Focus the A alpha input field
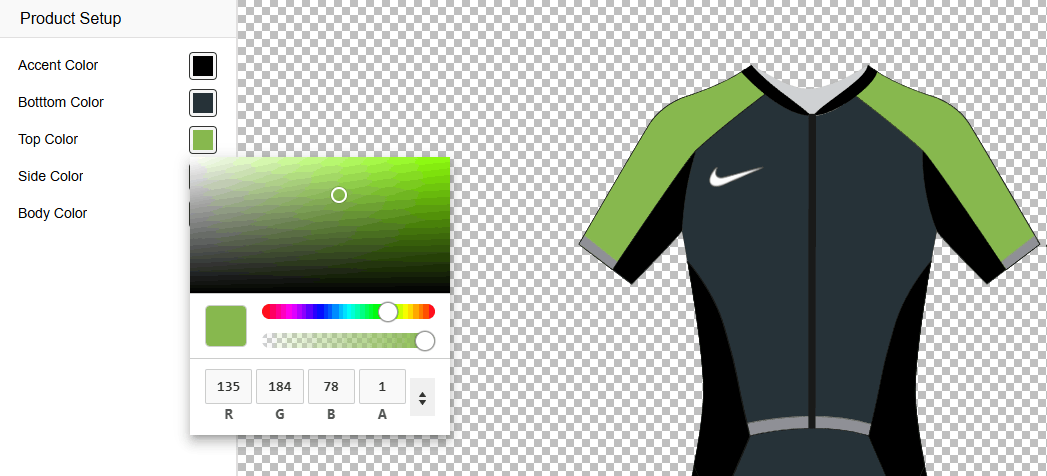This screenshot has height=476, width=1047. 382,387
